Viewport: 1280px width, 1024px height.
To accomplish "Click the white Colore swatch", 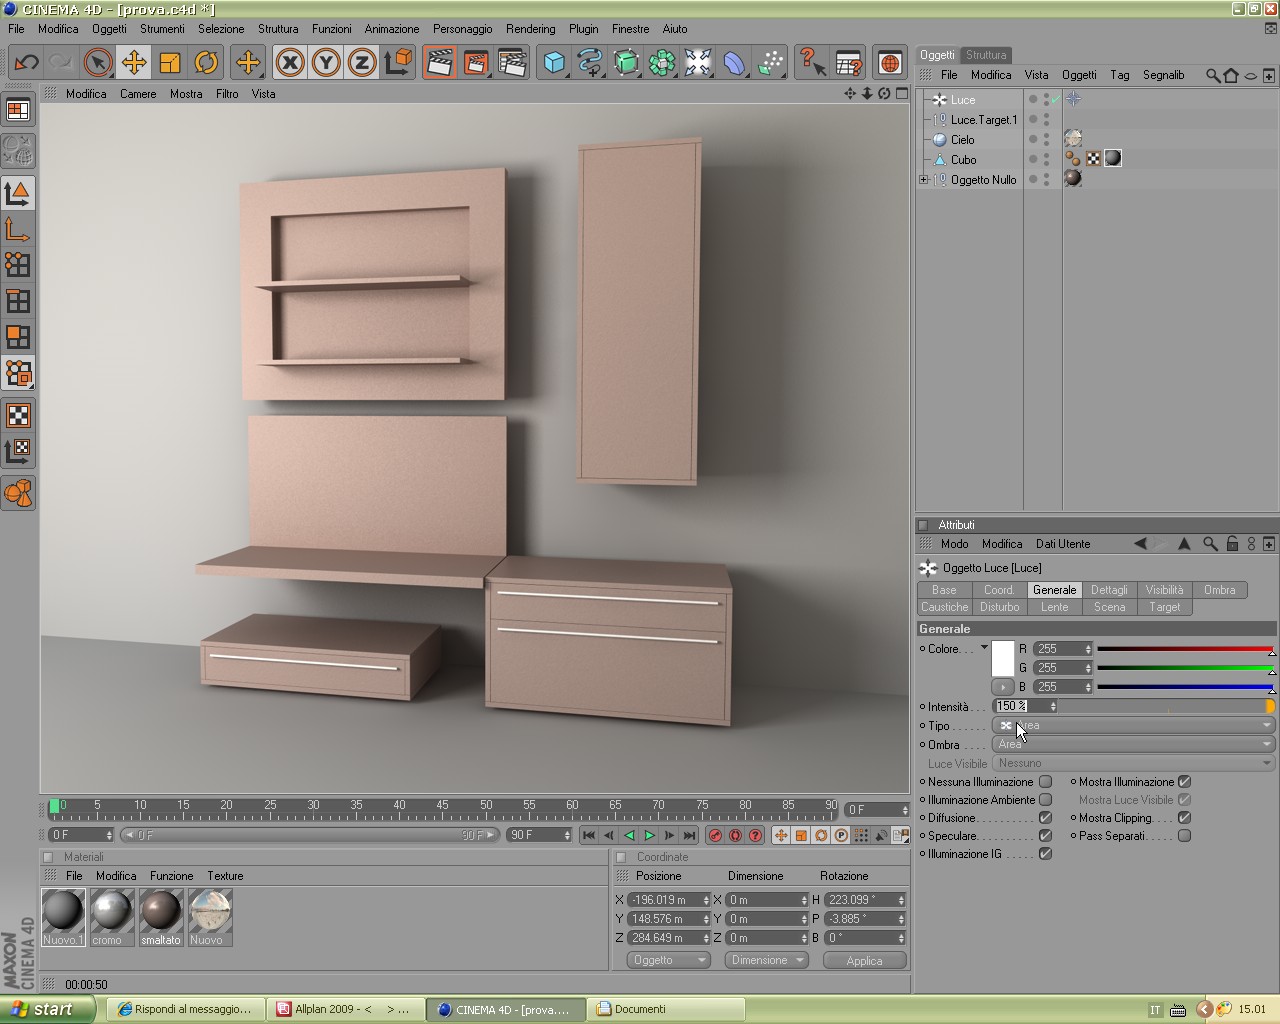I will (x=1003, y=658).
